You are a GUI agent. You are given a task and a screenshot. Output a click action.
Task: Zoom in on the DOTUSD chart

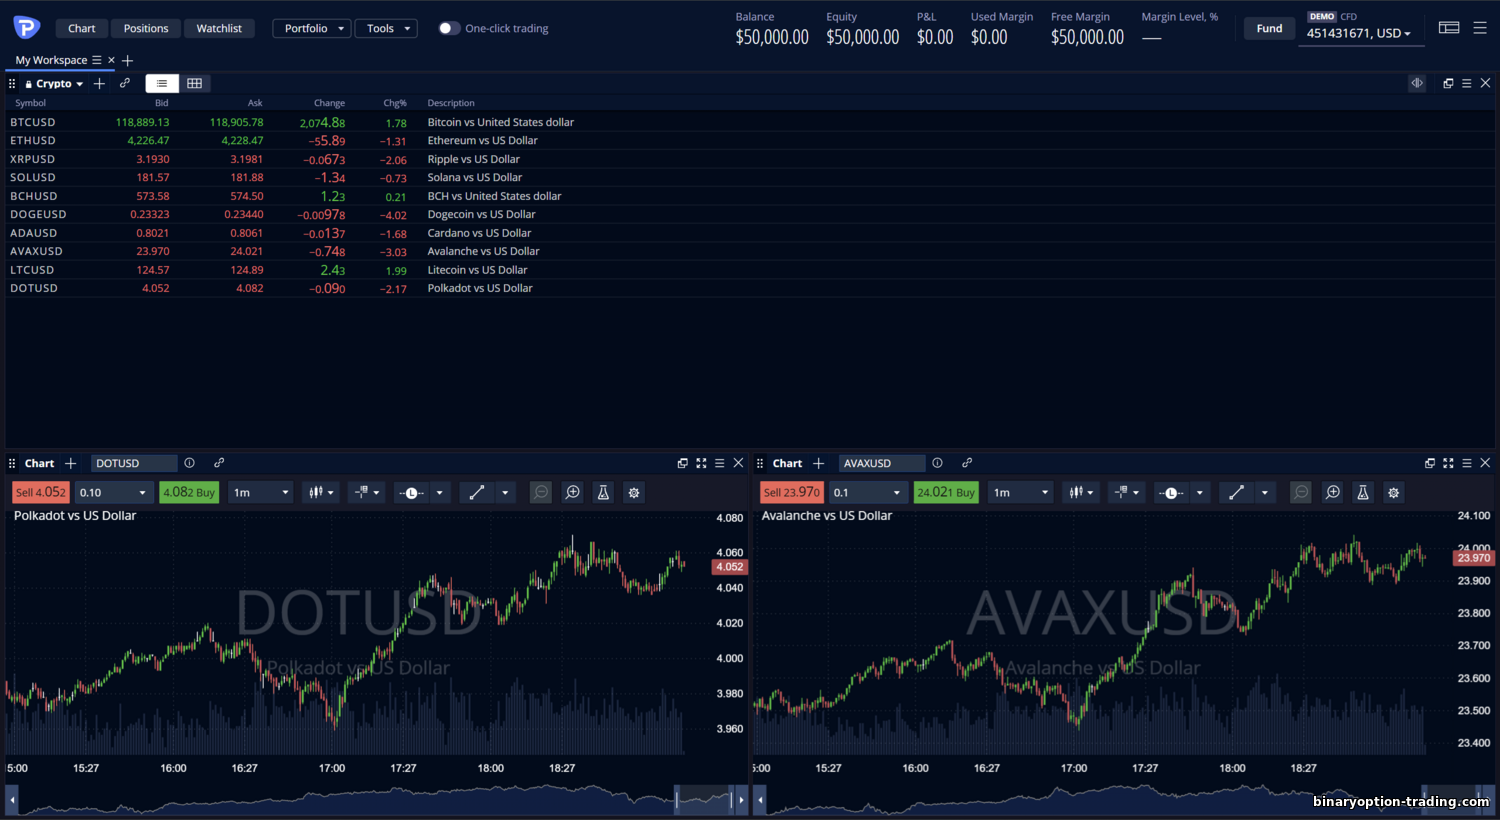pos(572,493)
